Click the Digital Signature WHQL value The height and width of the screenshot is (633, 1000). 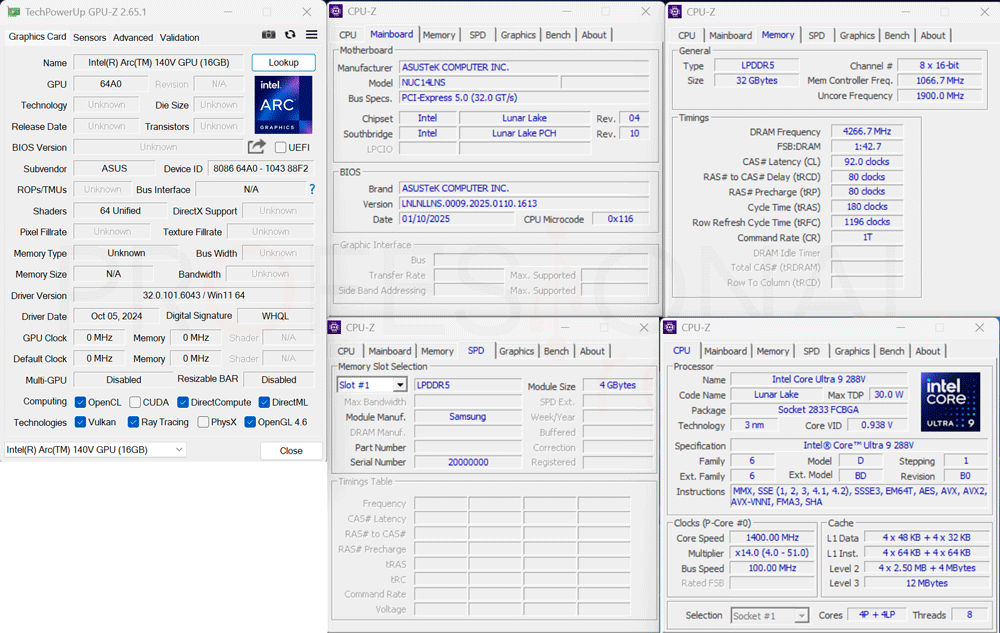[275, 316]
